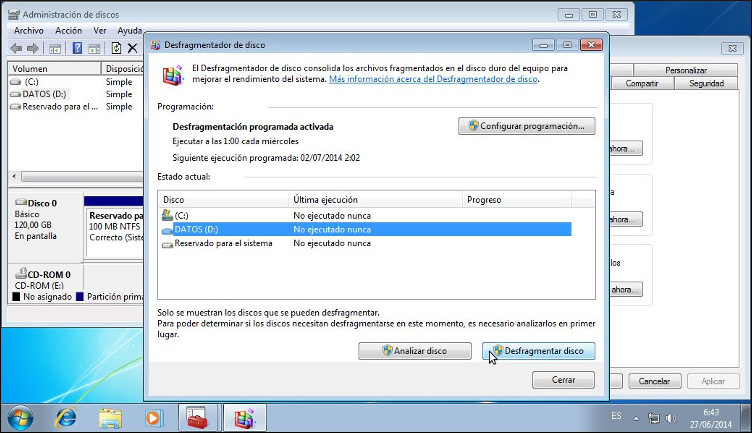Viewport: 752px width, 433px height.
Task: Click Cancelar in the properties window
Action: (x=654, y=381)
